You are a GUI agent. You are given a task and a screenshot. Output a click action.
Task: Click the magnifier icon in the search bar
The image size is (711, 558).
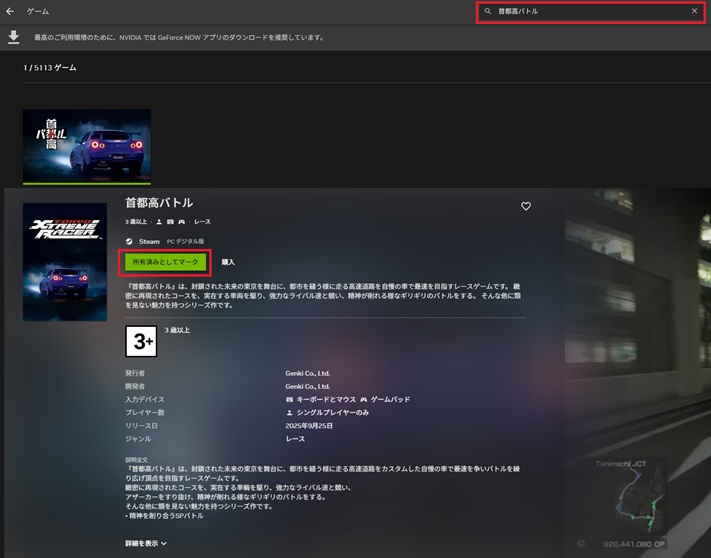tap(488, 11)
